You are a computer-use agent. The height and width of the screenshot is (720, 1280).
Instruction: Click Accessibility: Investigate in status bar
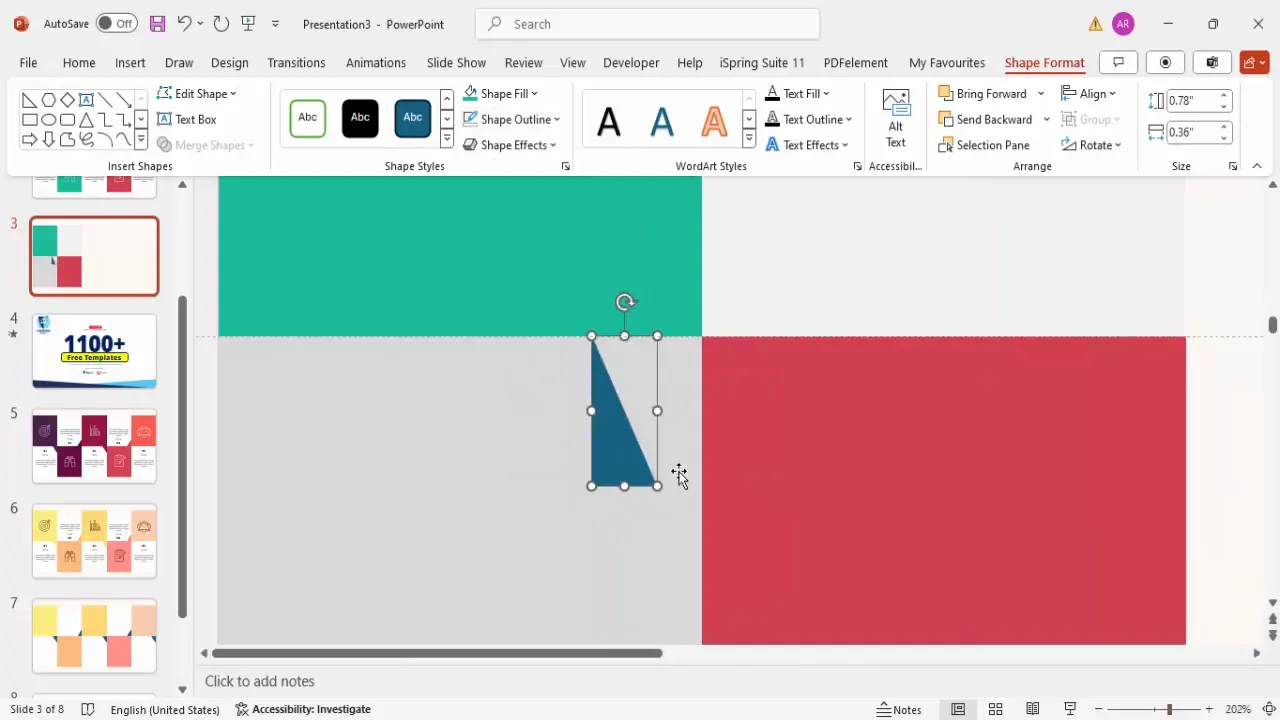[x=303, y=709]
